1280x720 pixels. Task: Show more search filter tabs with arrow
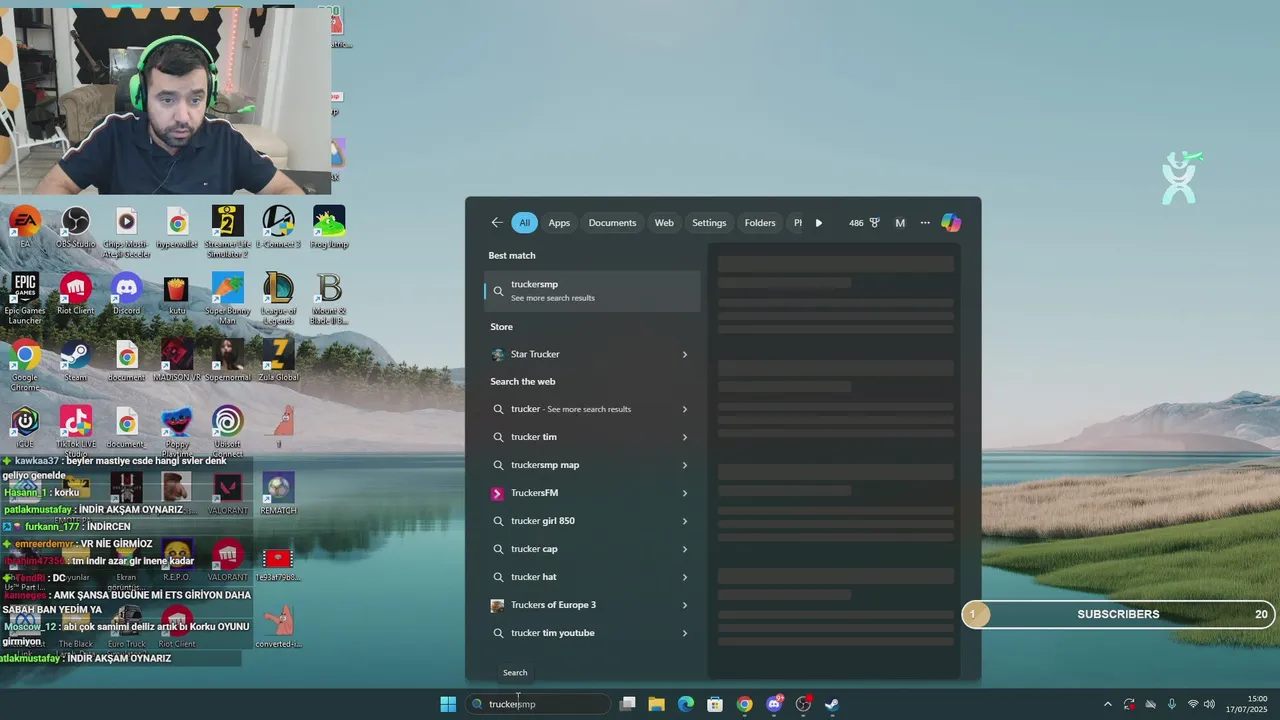click(819, 223)
